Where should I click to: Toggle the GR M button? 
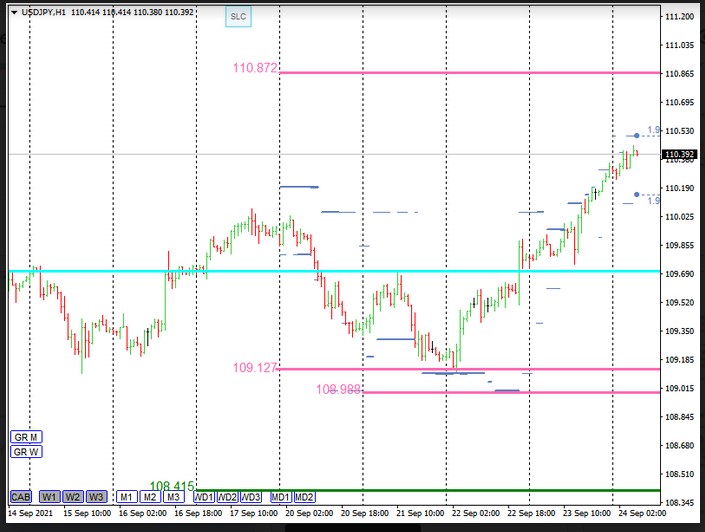click(26, 437)
